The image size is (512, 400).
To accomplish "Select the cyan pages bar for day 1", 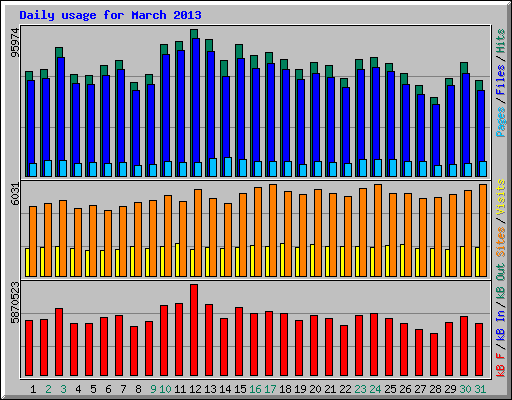I will tap(33, 170).
